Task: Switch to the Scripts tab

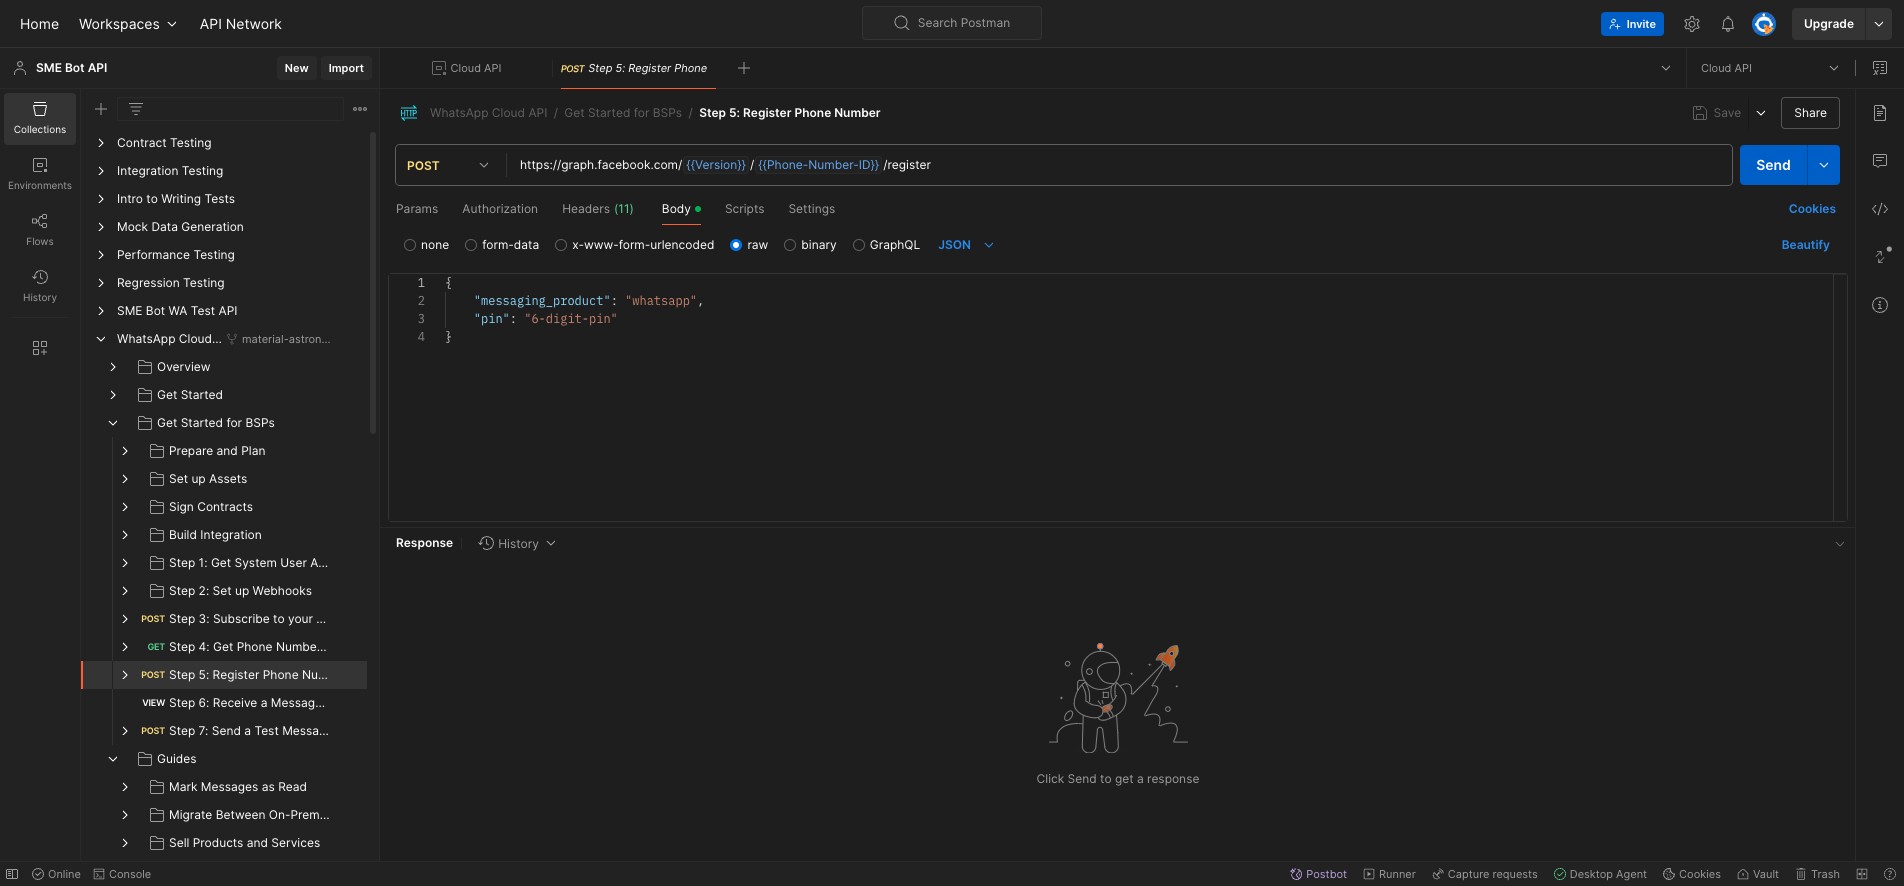Action: (744, 209)
